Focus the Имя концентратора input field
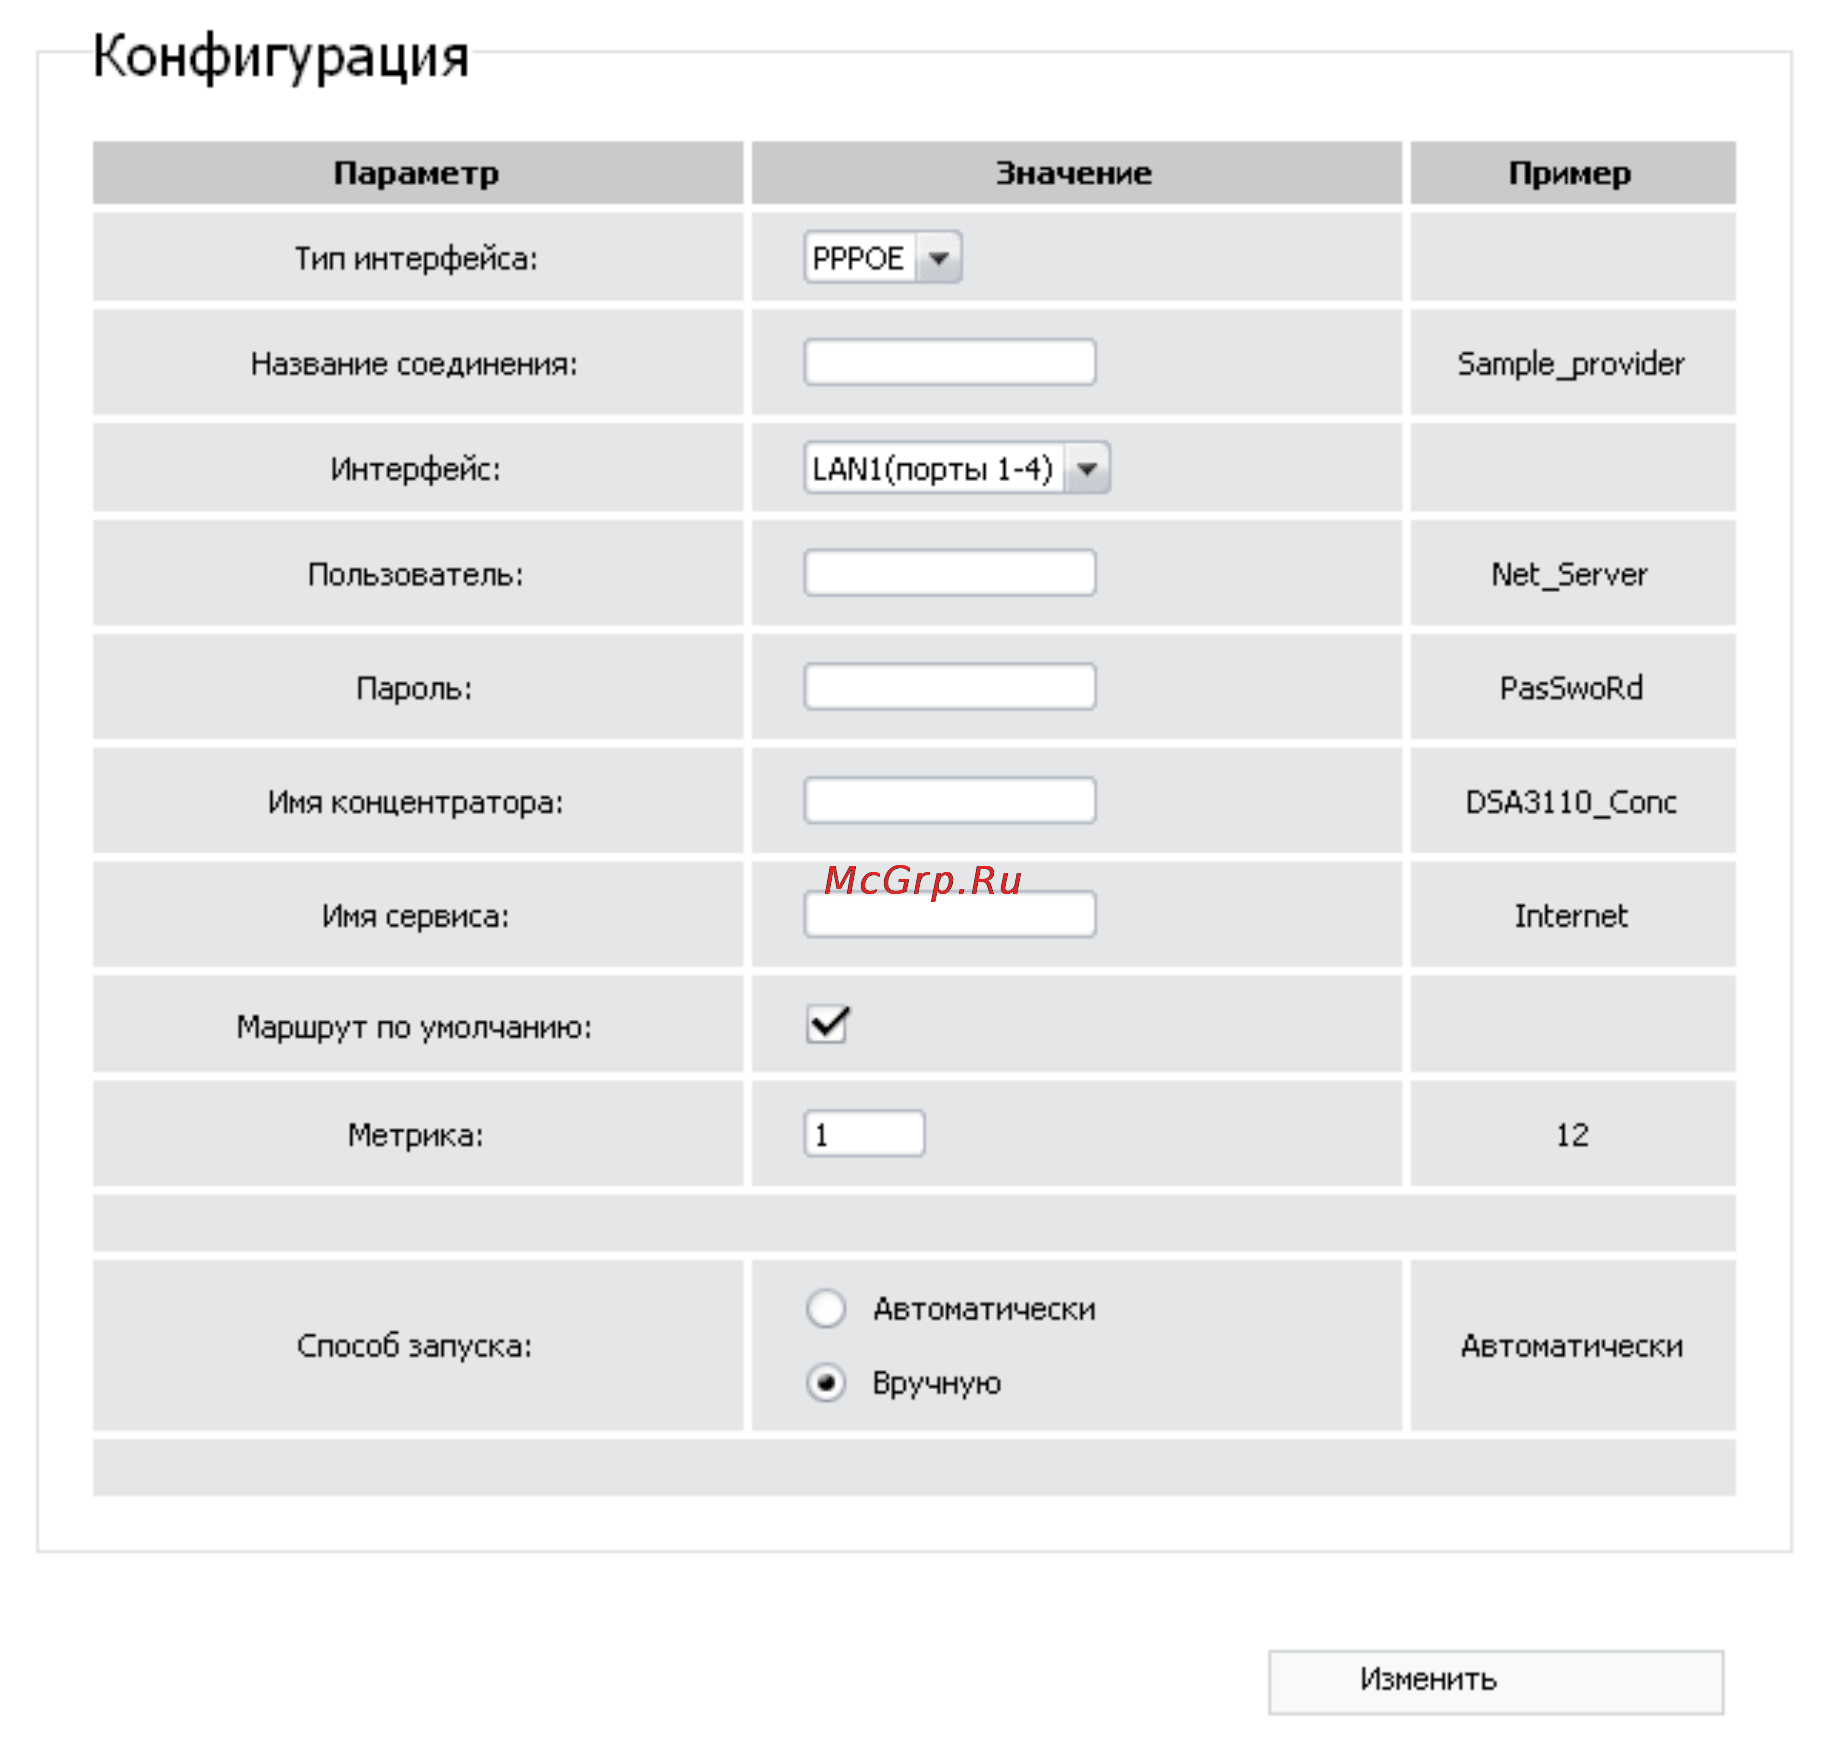The height and width of the screenshot is (1759, 1834). point(949,801)
